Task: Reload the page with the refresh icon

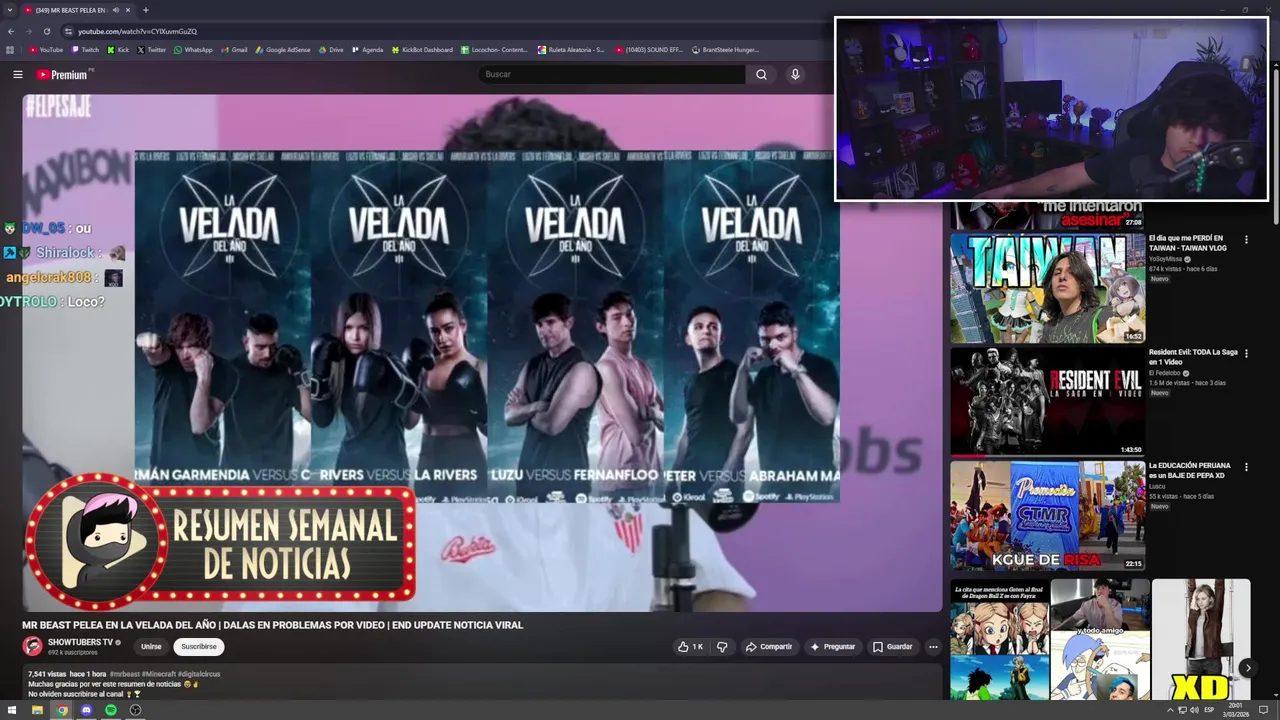Action: [46, 31]
